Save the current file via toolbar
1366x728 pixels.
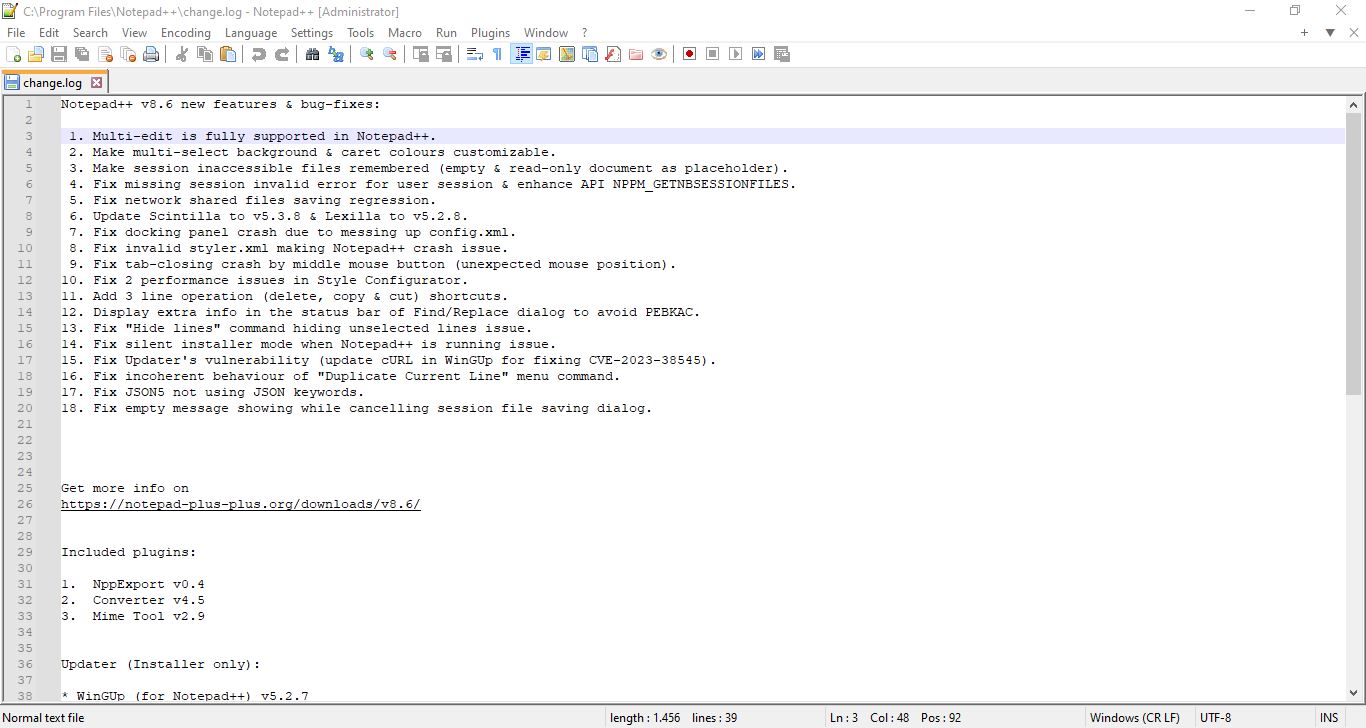(59, 54)
